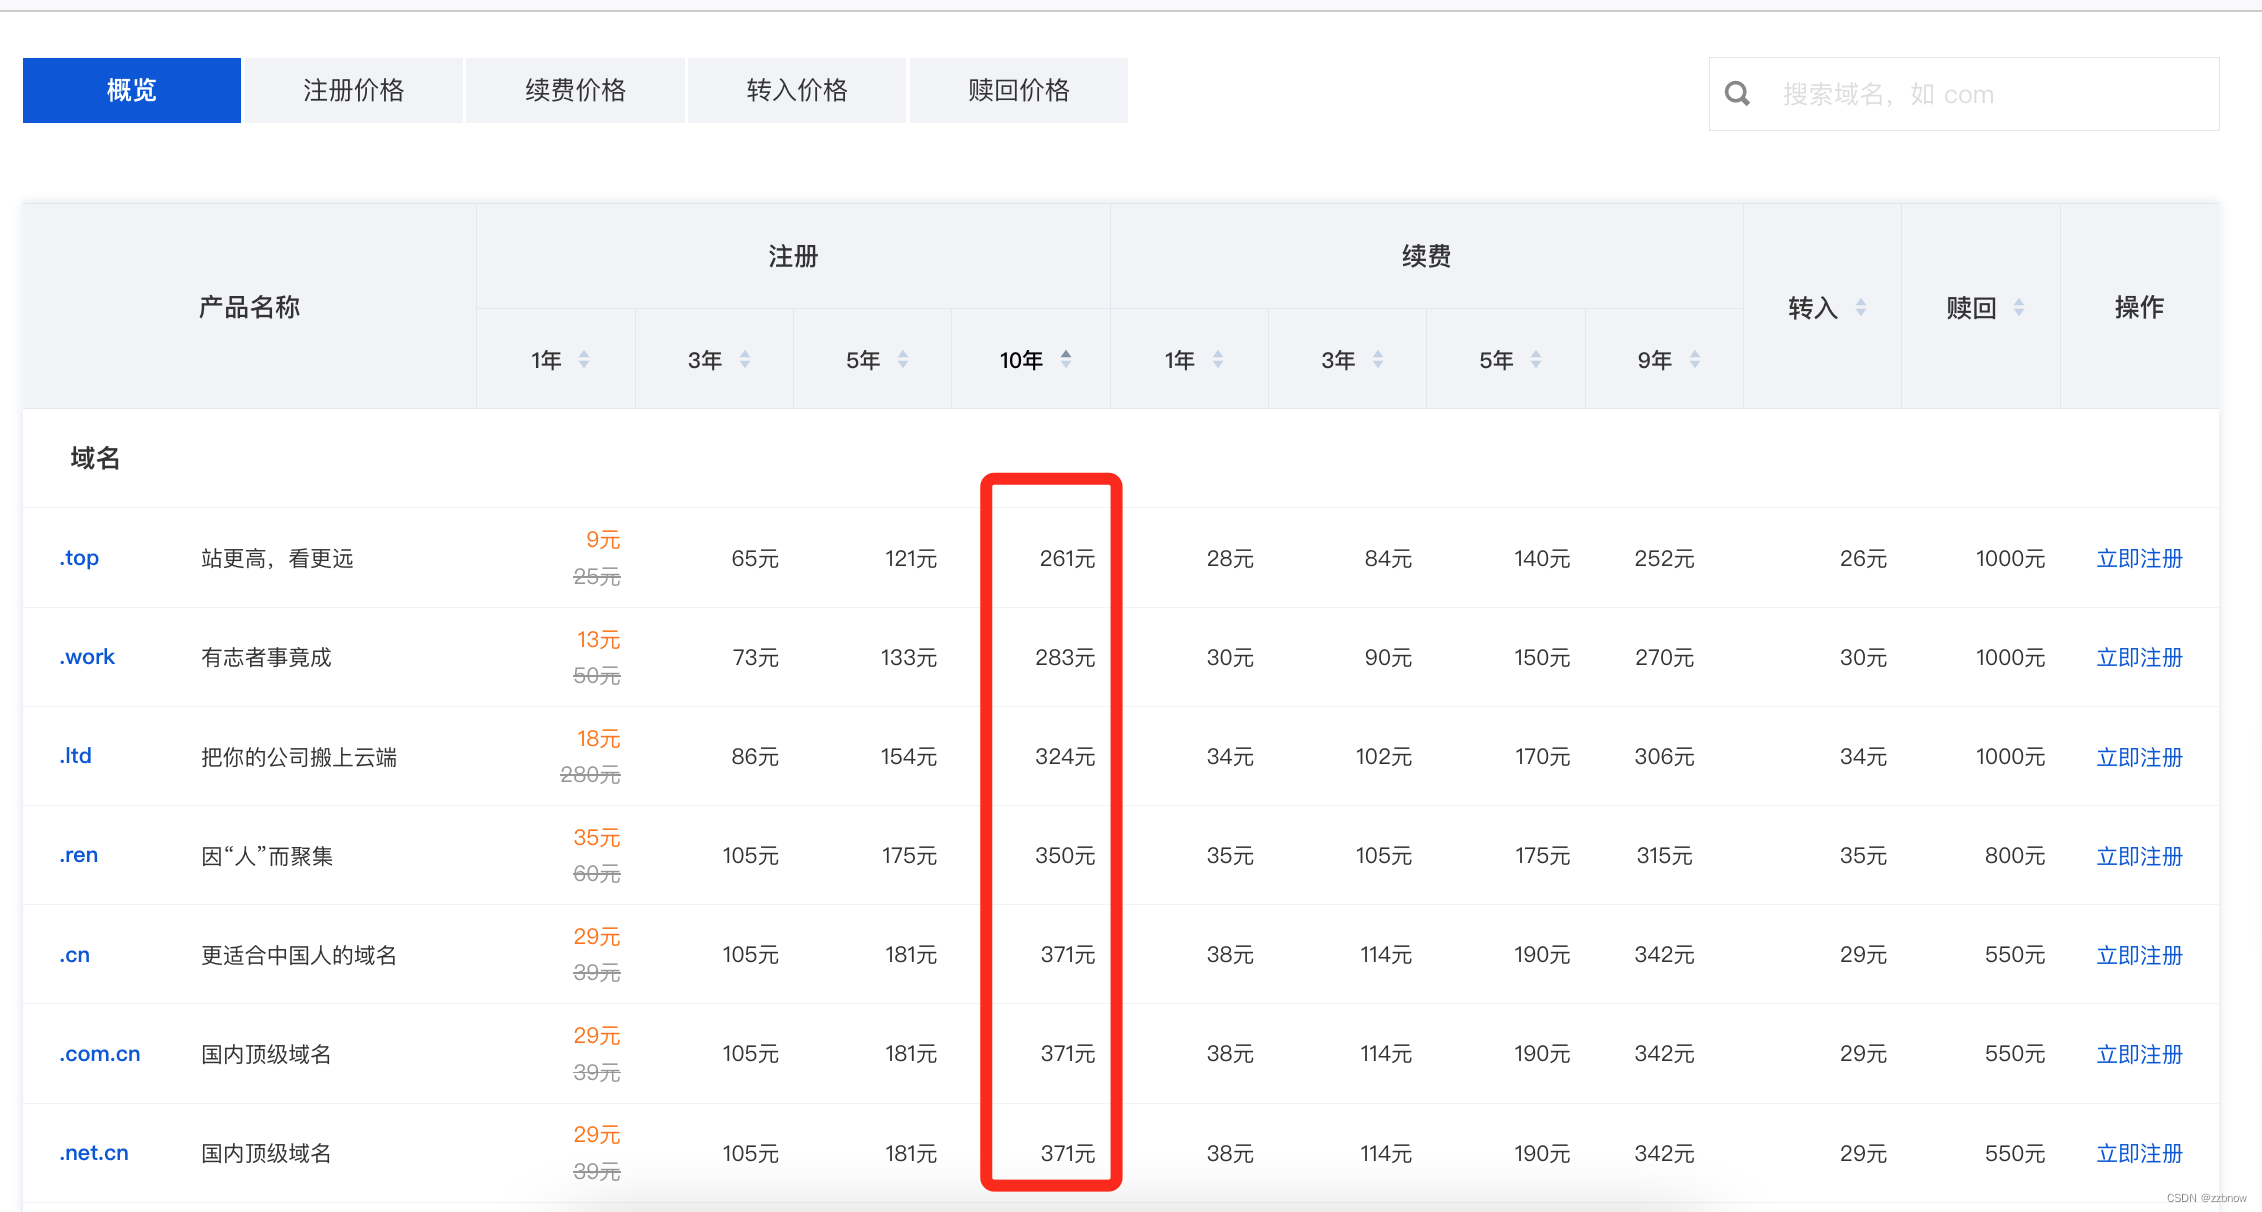Viewport: 2262px width, 1212px height.
Task: Click the 306元 nine-year renewal for .ltd
Action: click(1664, 756)
